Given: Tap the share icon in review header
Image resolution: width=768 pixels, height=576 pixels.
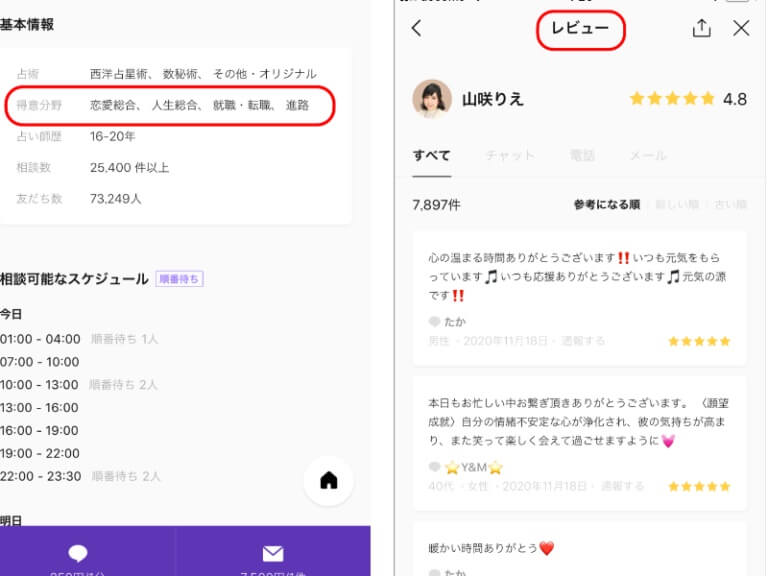Looking at the screenshot, I should [702, 29].
